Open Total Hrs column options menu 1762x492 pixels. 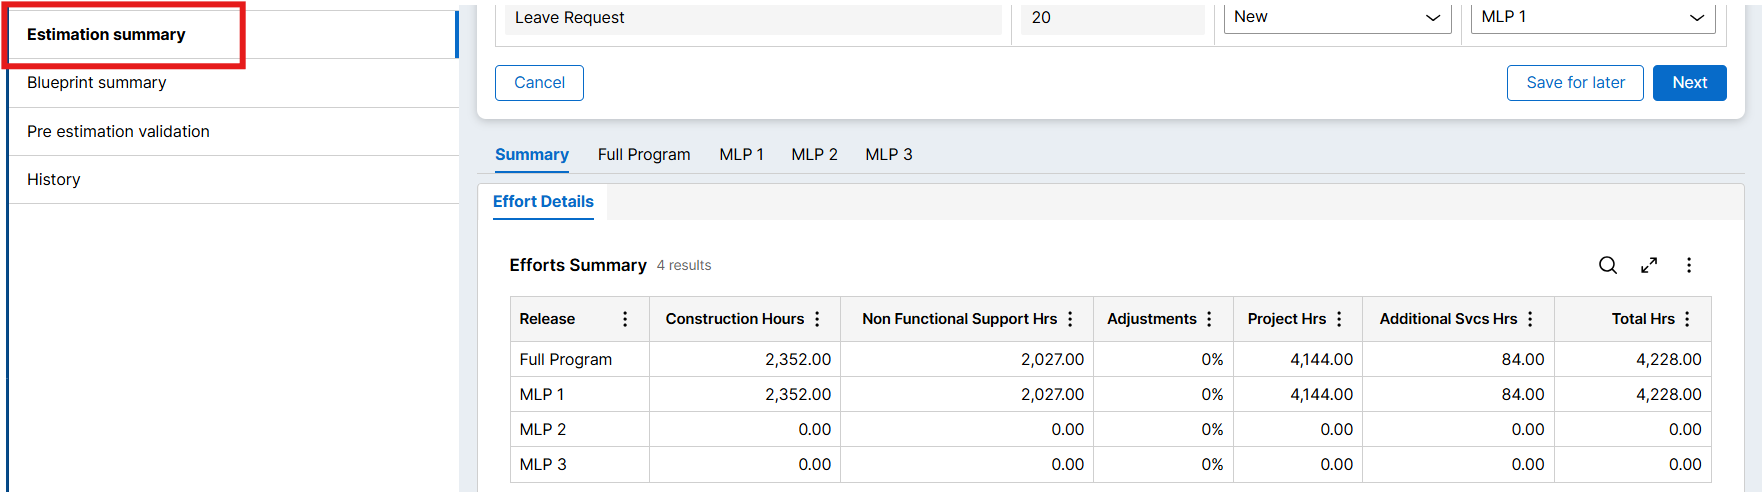1687,319
